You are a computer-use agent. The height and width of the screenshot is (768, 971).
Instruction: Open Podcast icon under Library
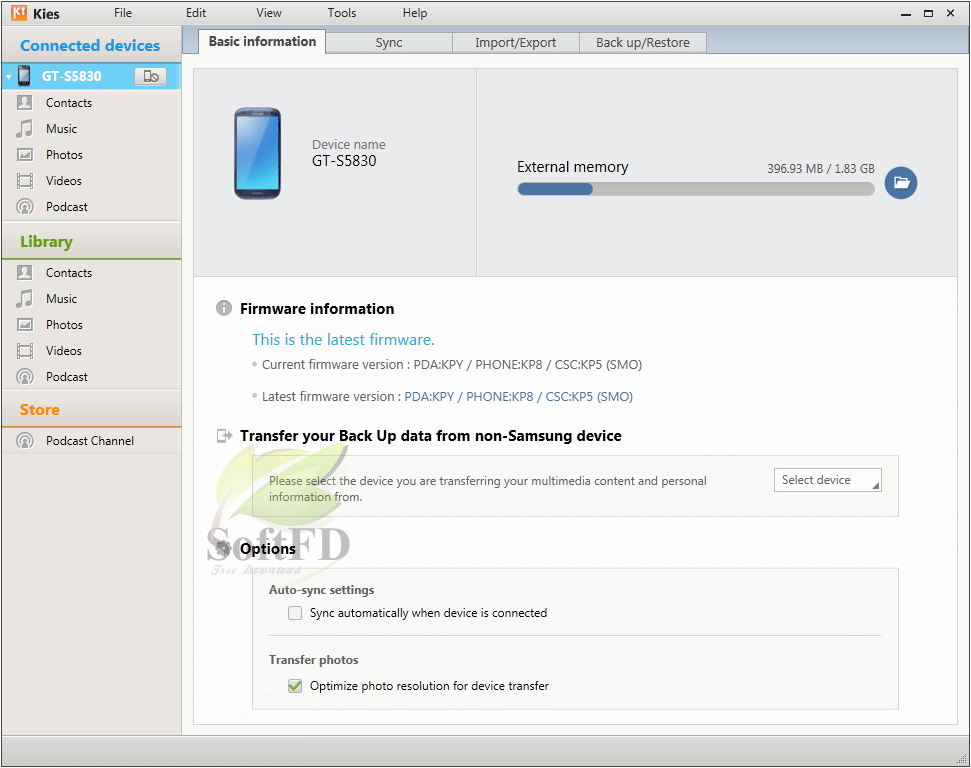point(25,377)
